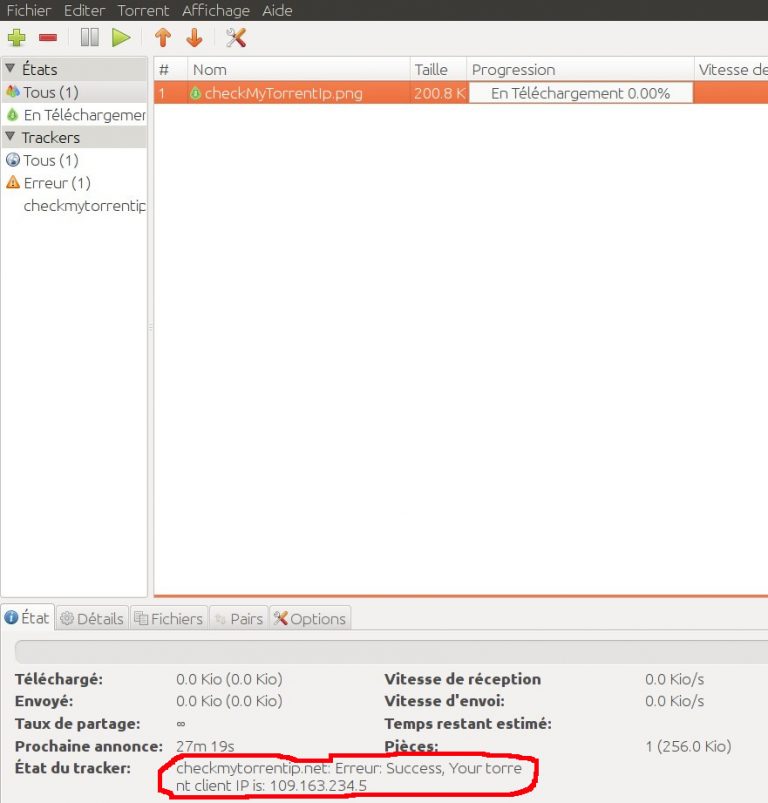Filter trackers by Erreur (1)

coord(74,183)
